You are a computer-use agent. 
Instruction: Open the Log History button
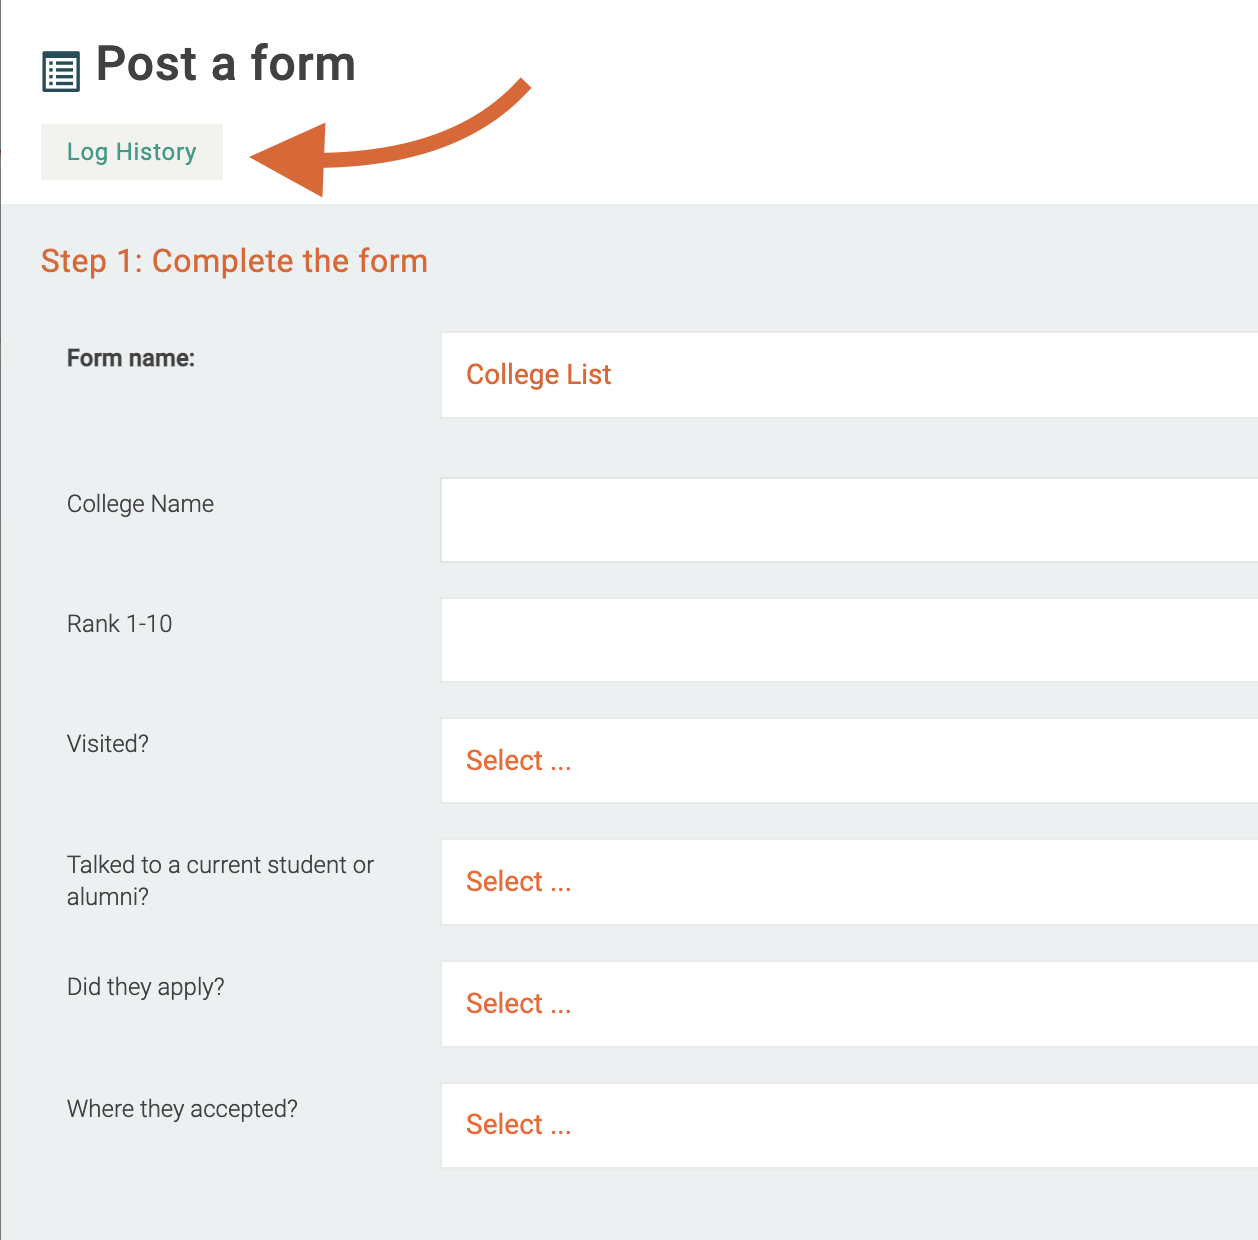[132, 152]
